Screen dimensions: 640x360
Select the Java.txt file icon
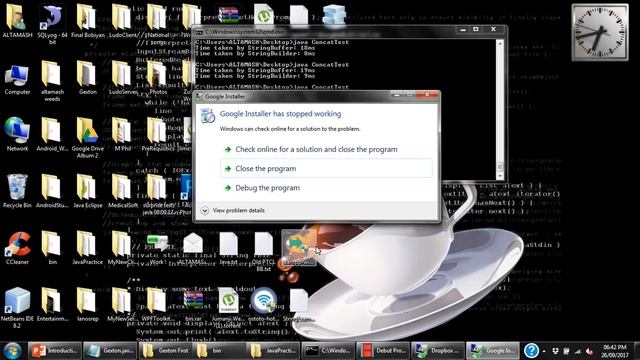tap(229, 248)
